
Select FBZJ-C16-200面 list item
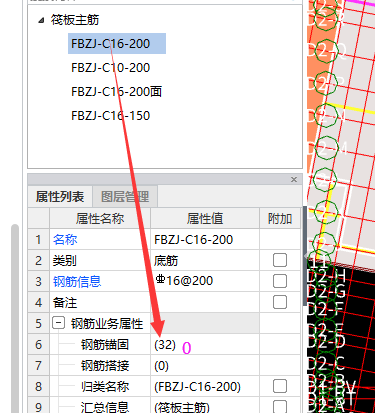pyautogui.click(x=116, y=92)
